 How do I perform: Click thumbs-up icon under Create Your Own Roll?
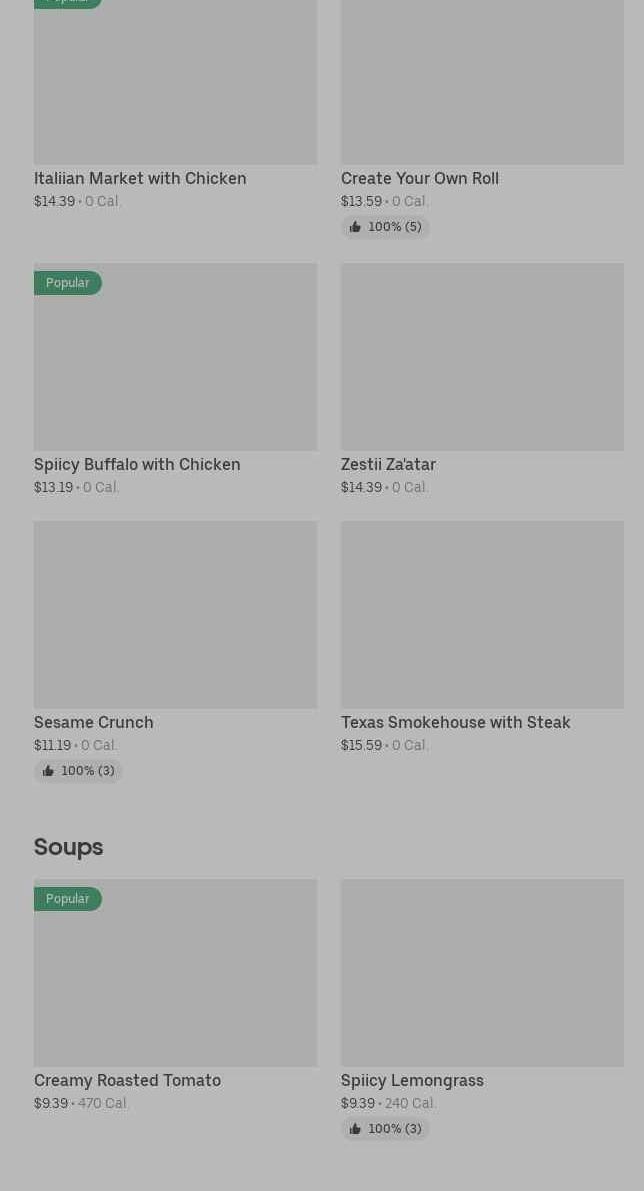click(355, 227)
